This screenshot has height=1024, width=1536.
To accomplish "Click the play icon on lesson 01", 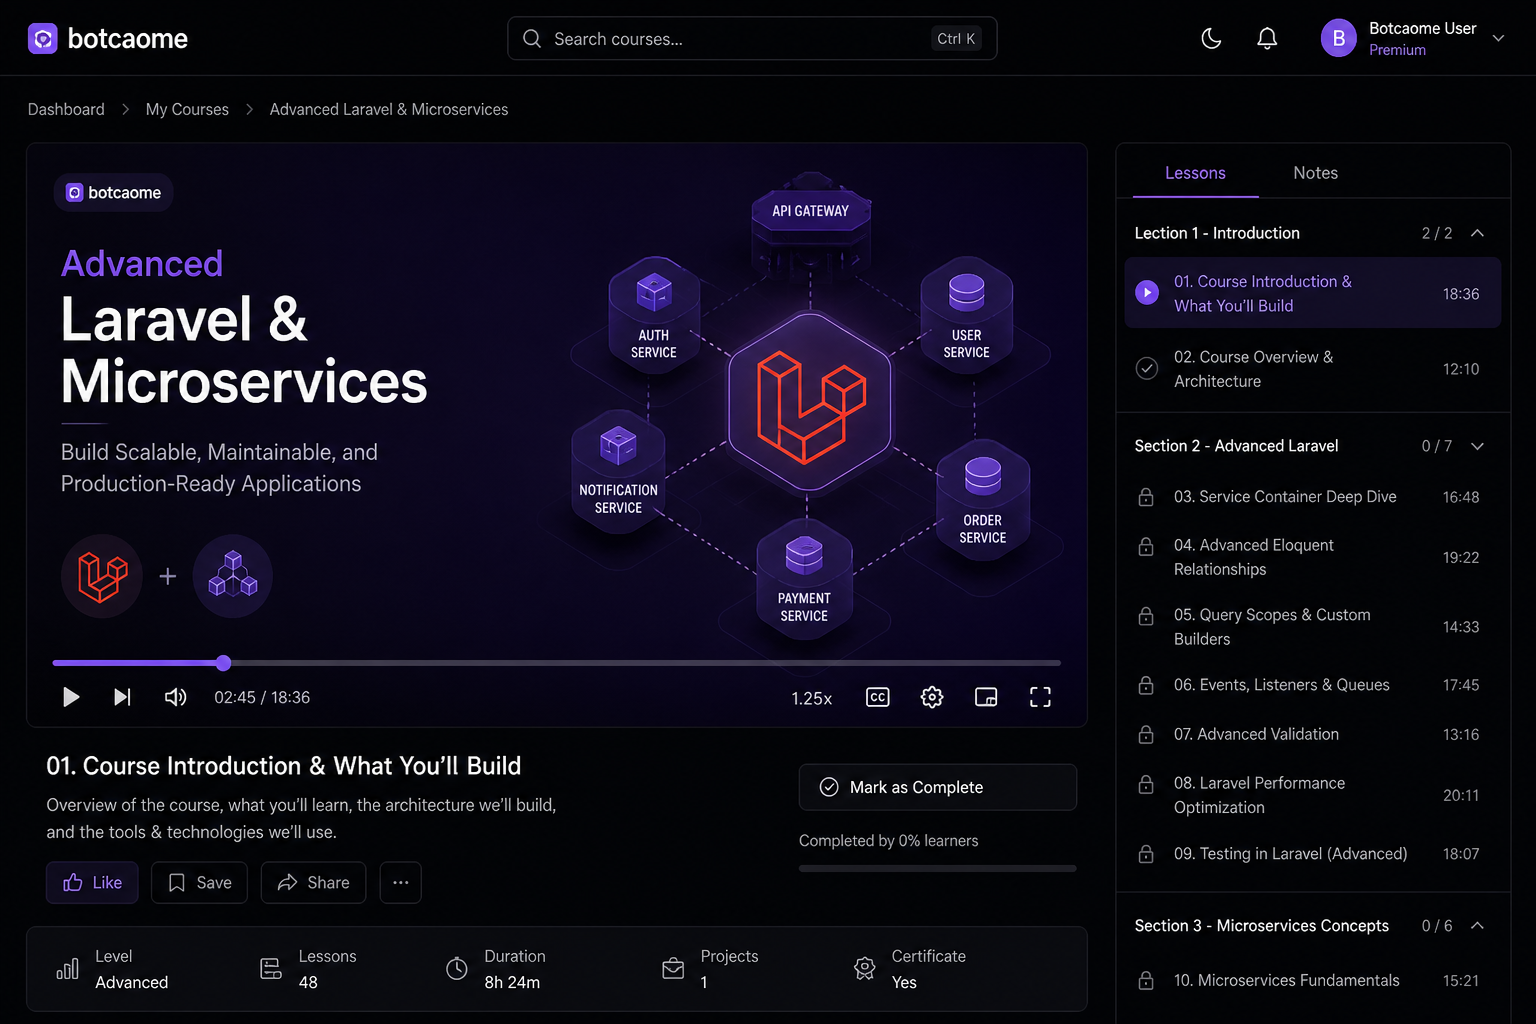I will pos(1147,293).
